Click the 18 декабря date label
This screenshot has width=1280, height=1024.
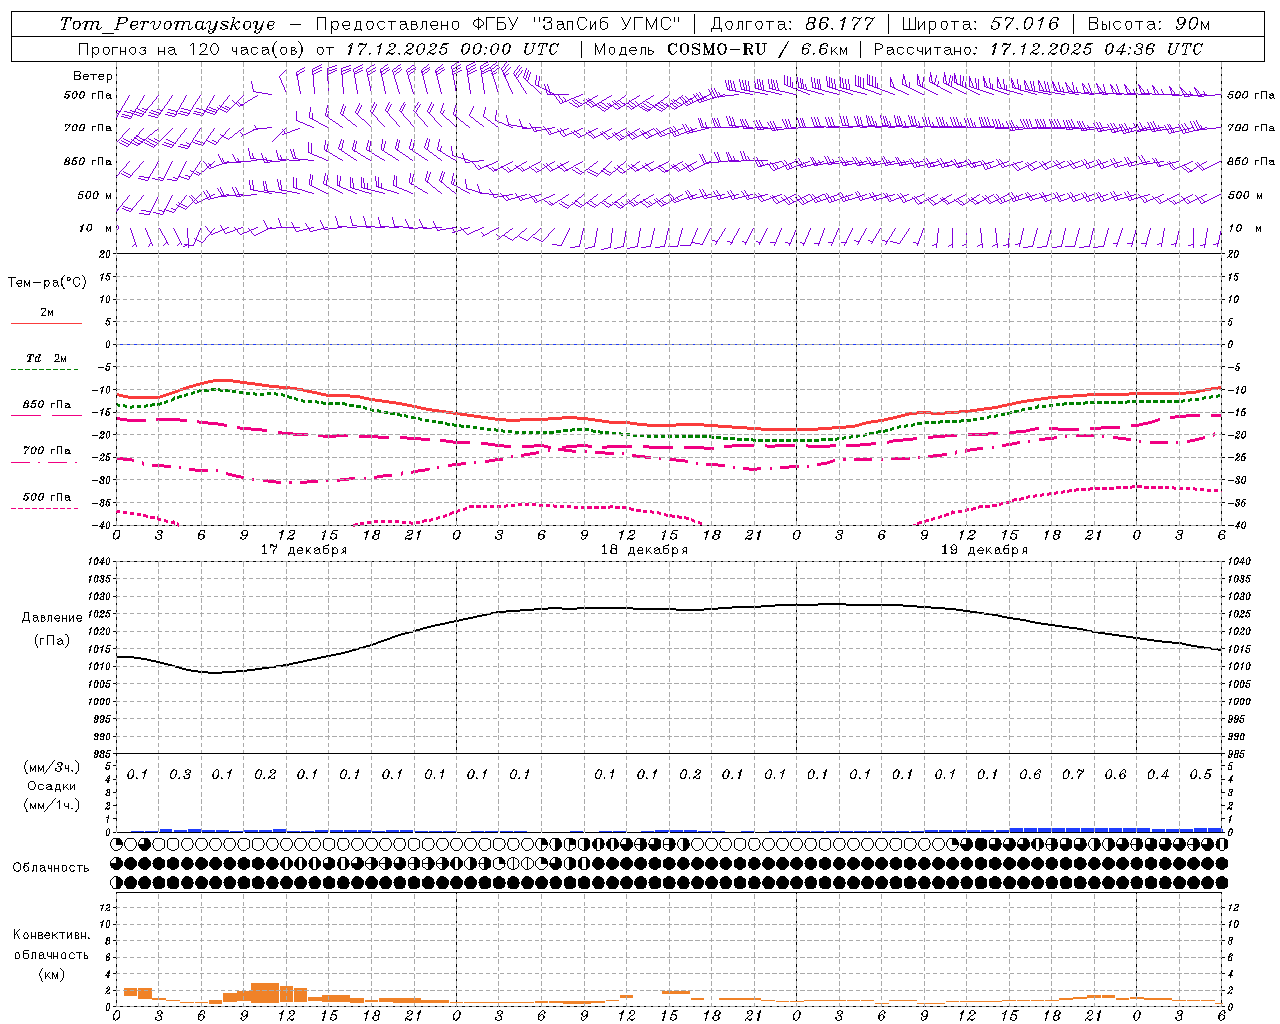(x=644, y=550)
